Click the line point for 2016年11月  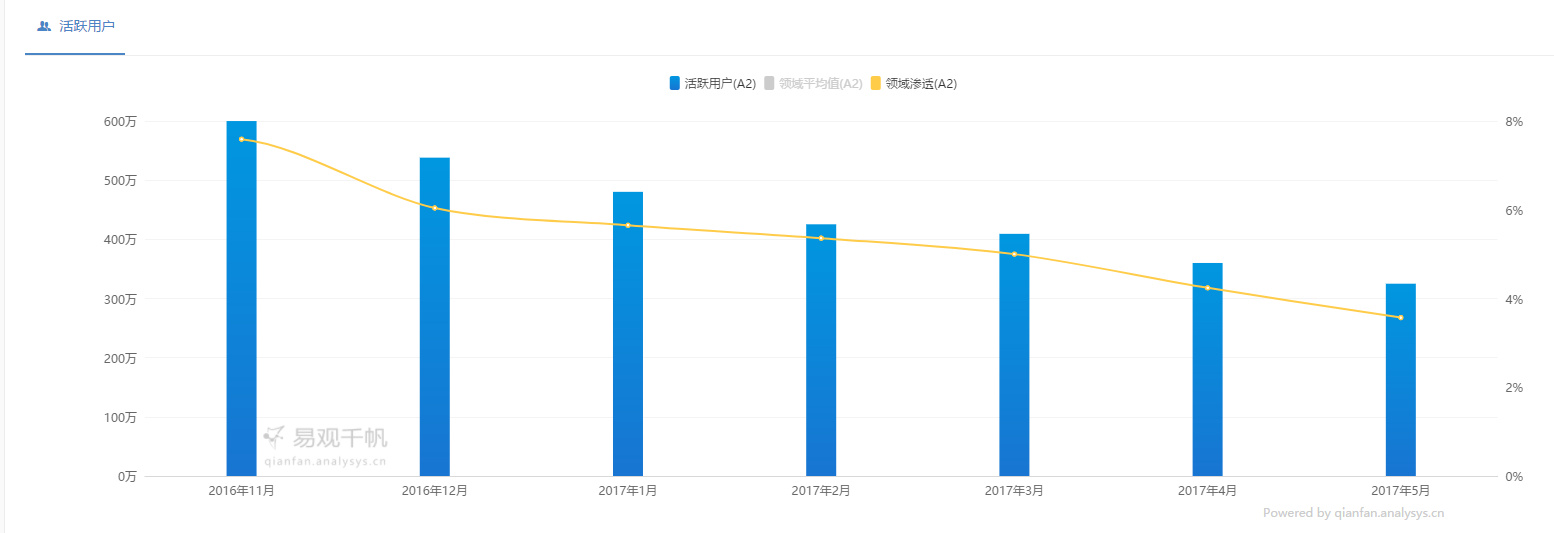coord(241,139)
